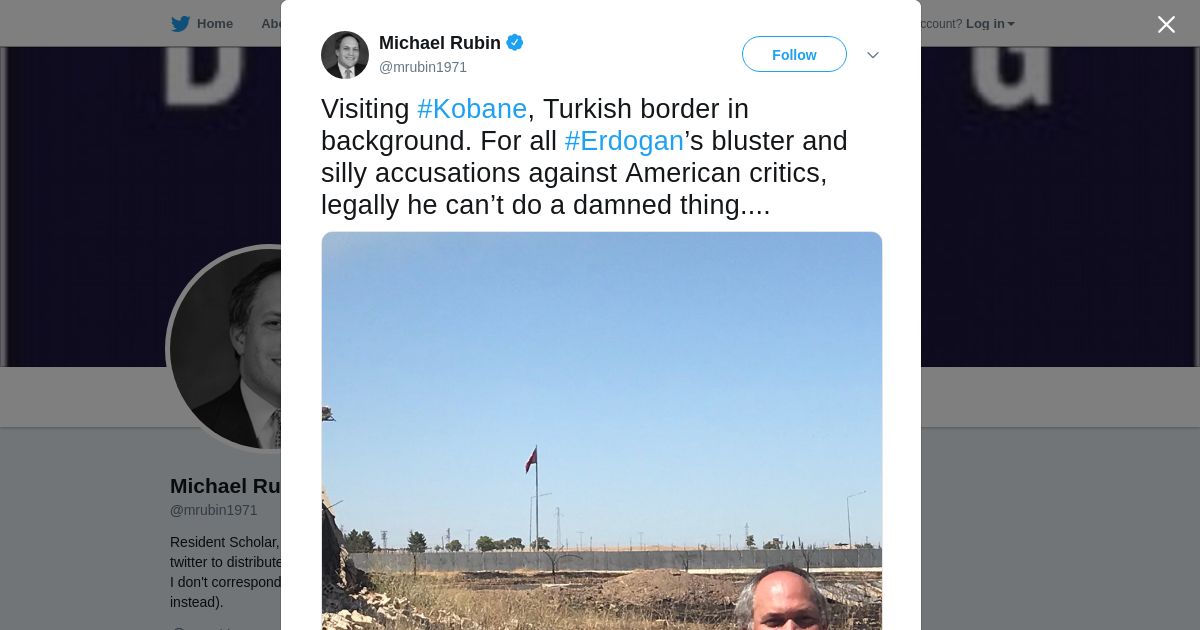Click the Michael Rubin profile name heading
Viewport: 1200px width, 630px height.
[226, 486]
